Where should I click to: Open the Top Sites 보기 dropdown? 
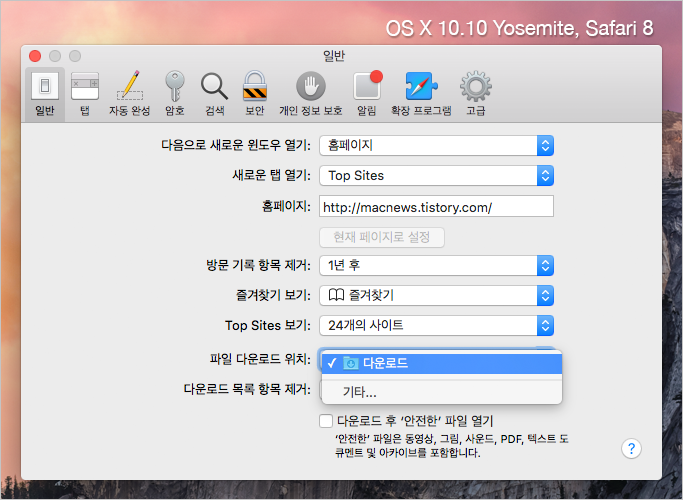click(x=436, y=325)
